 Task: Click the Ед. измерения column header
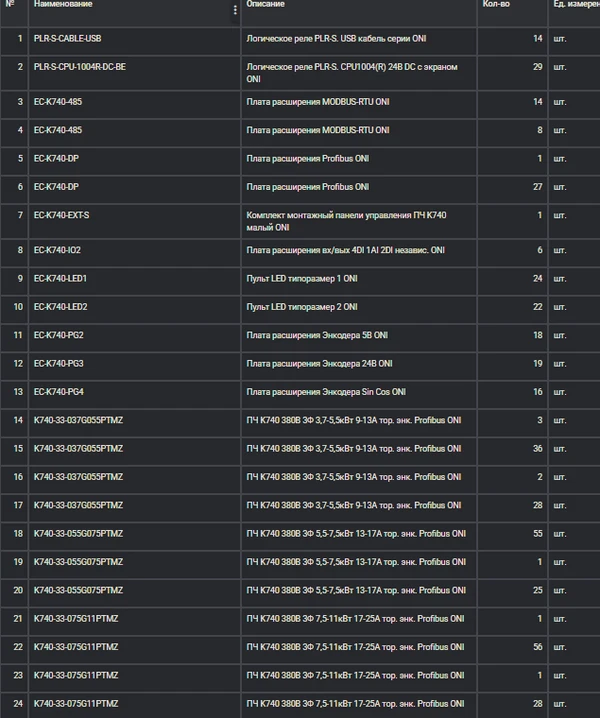[577, 4]
